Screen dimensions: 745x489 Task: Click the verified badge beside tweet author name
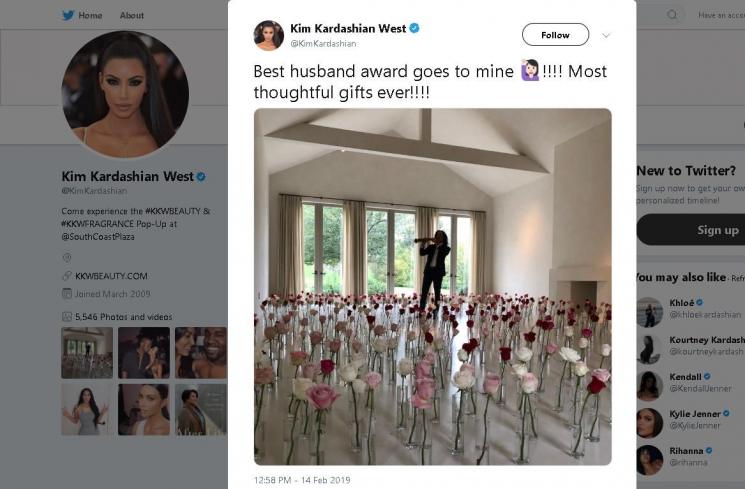point(414,29)
